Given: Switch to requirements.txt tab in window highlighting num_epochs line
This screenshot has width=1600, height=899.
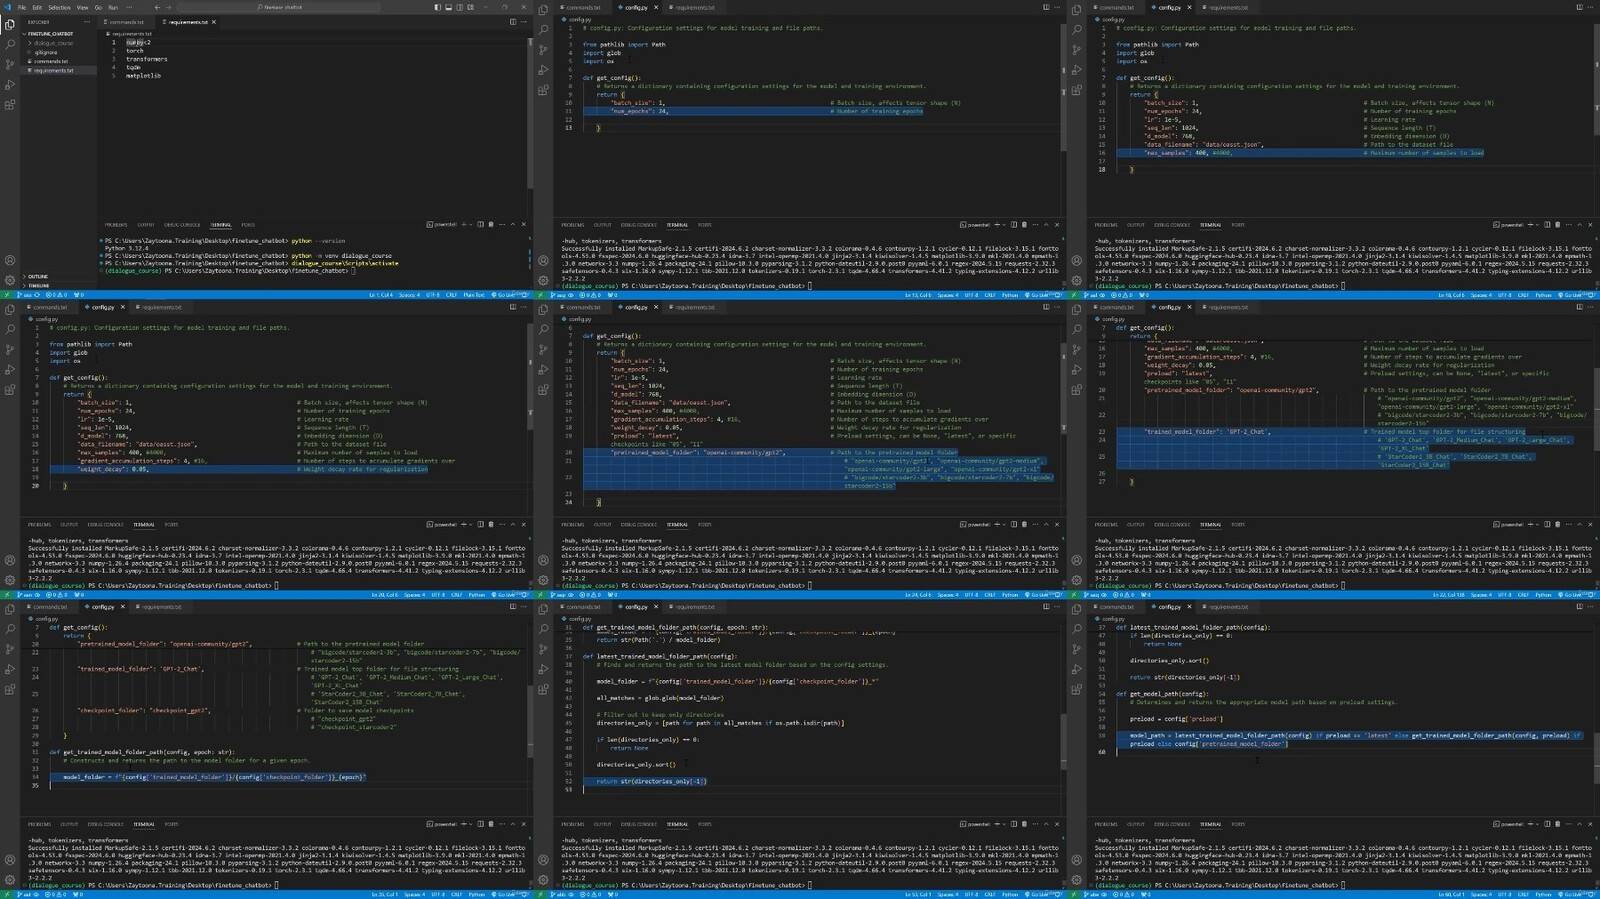Looking at the screenshot, I should click(x=694, y=7).
